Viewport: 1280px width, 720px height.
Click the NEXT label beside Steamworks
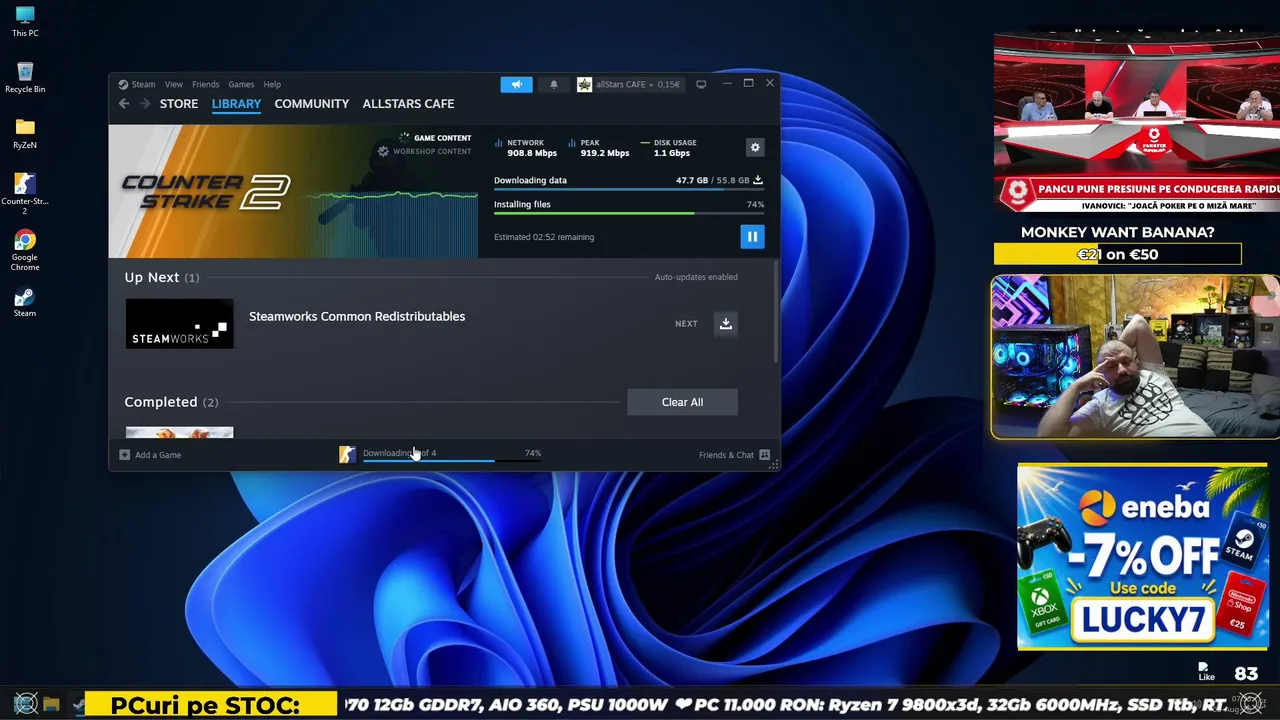tap(686, 324)
